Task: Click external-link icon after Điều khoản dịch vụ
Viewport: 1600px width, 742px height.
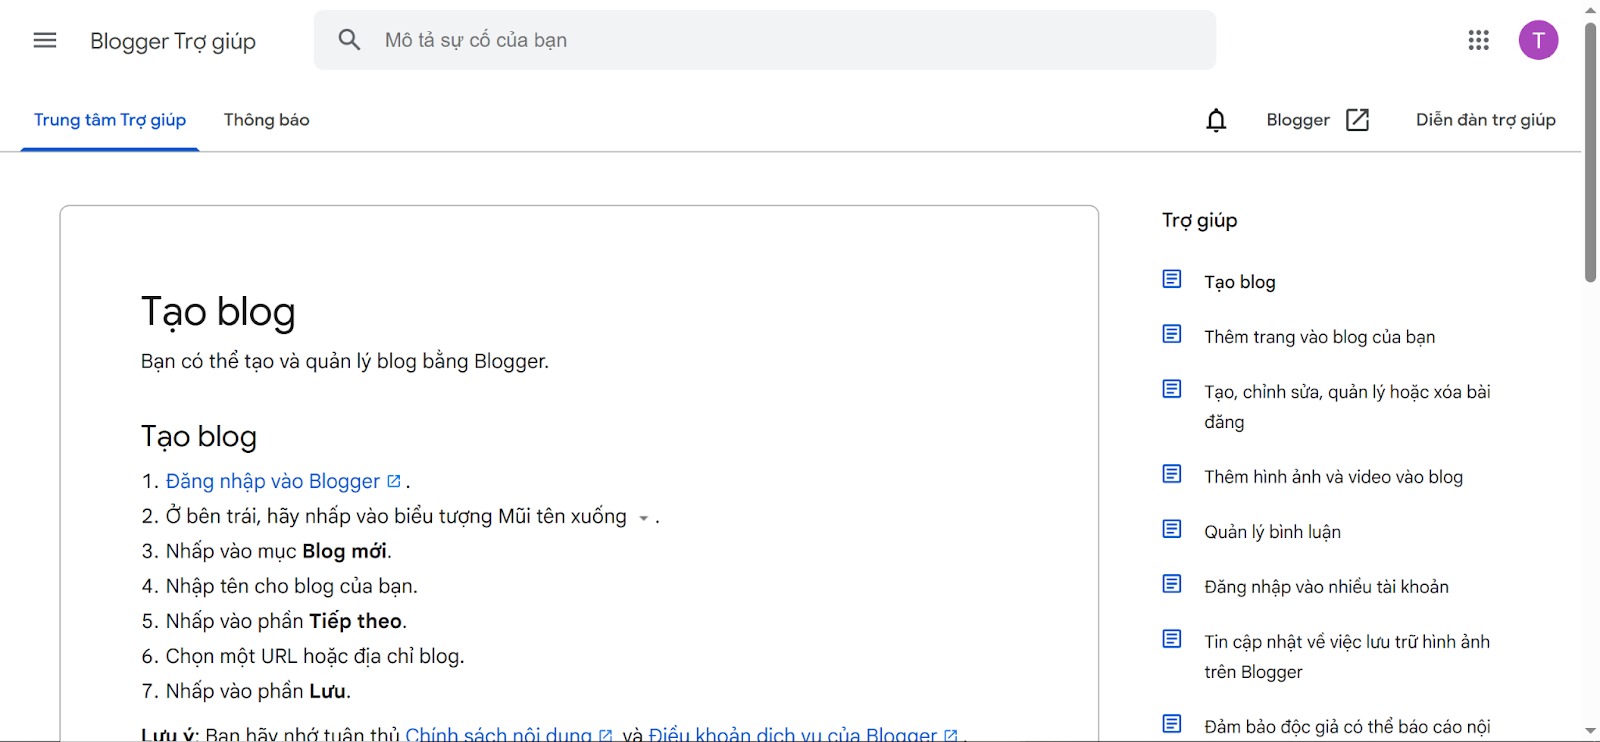Action: [x=950, y=735]
